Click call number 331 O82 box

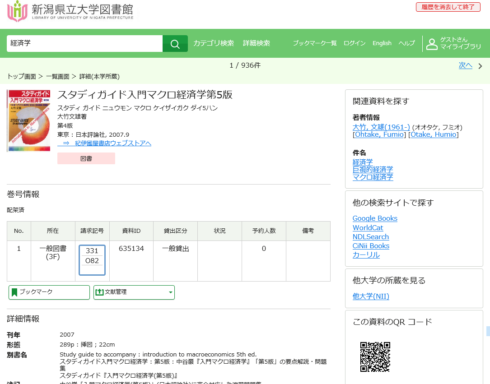click(x=92, y=260)
